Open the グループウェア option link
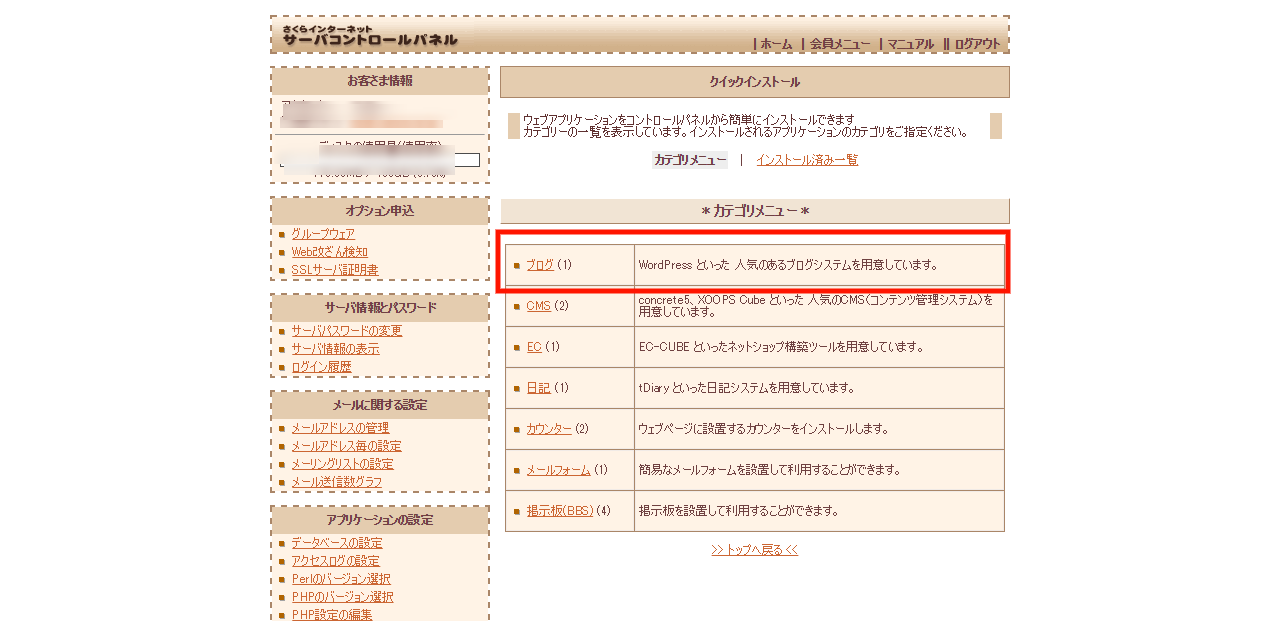This screenshot has width=1280, height=621. 322,234
